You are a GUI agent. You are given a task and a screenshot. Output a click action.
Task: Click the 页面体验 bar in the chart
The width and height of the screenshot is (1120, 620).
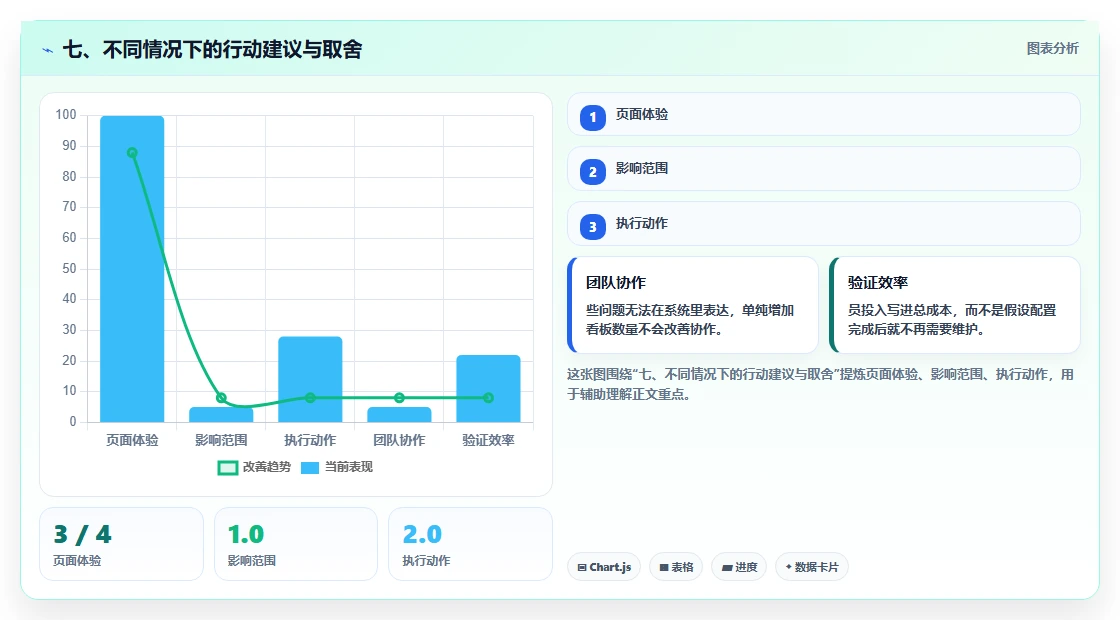(x=132, y=269)
